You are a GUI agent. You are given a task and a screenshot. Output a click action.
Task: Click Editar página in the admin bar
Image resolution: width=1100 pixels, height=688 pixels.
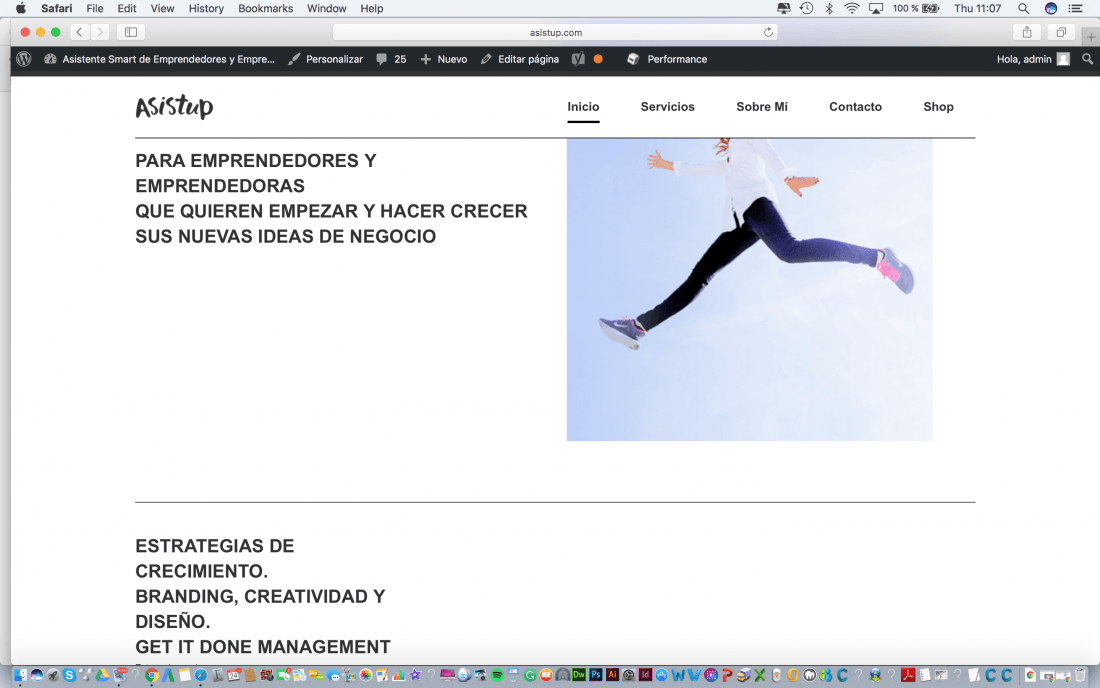pos(520,59)
